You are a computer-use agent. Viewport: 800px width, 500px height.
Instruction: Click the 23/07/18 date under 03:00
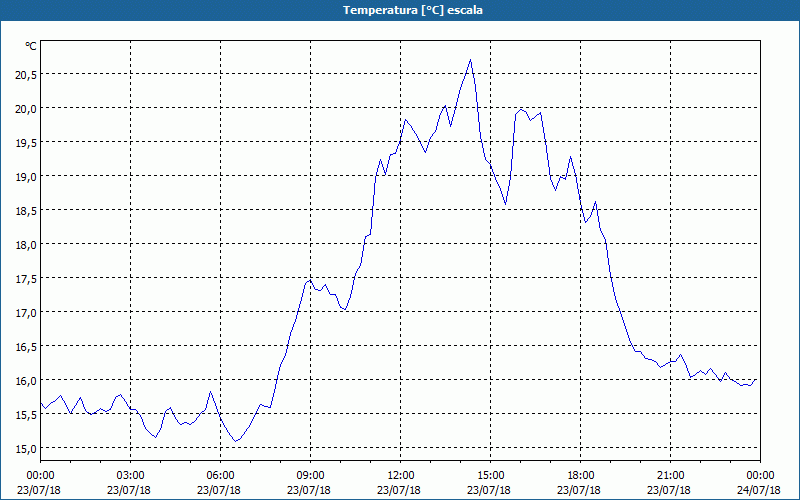[129, 490]
